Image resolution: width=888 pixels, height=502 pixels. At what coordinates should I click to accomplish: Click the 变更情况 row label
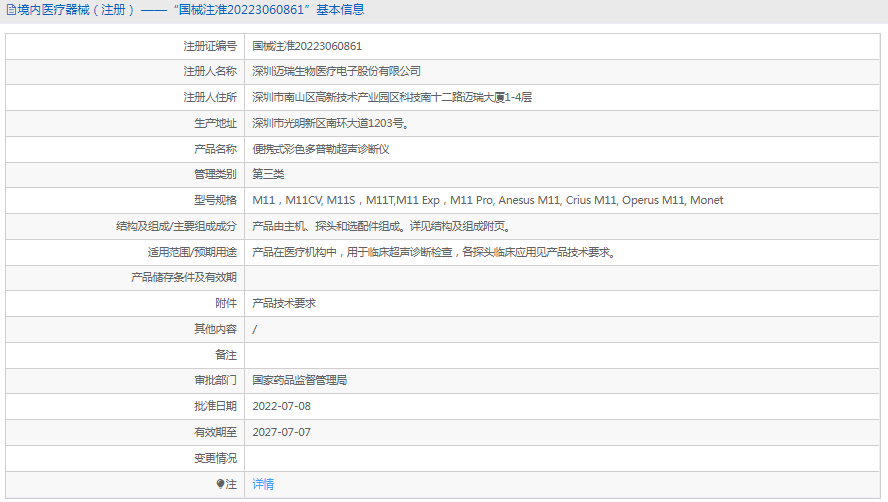coord(215,458)
